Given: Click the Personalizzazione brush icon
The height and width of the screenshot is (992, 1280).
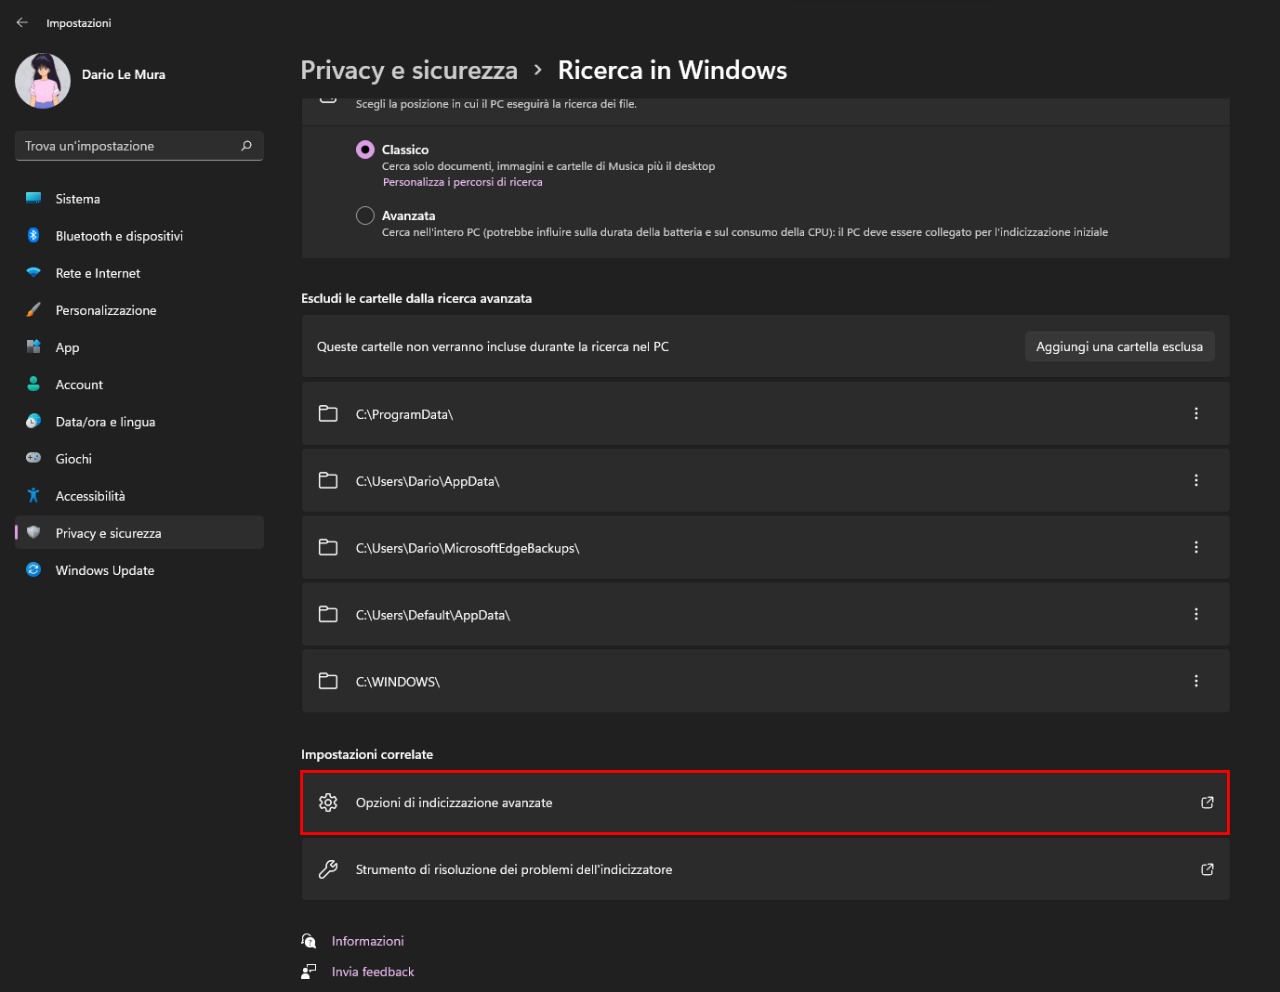Looking at the screenshot, I should click(33, 310).
